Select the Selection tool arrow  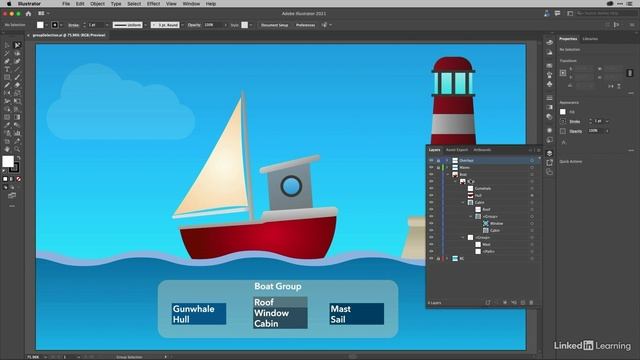point(7,45)
